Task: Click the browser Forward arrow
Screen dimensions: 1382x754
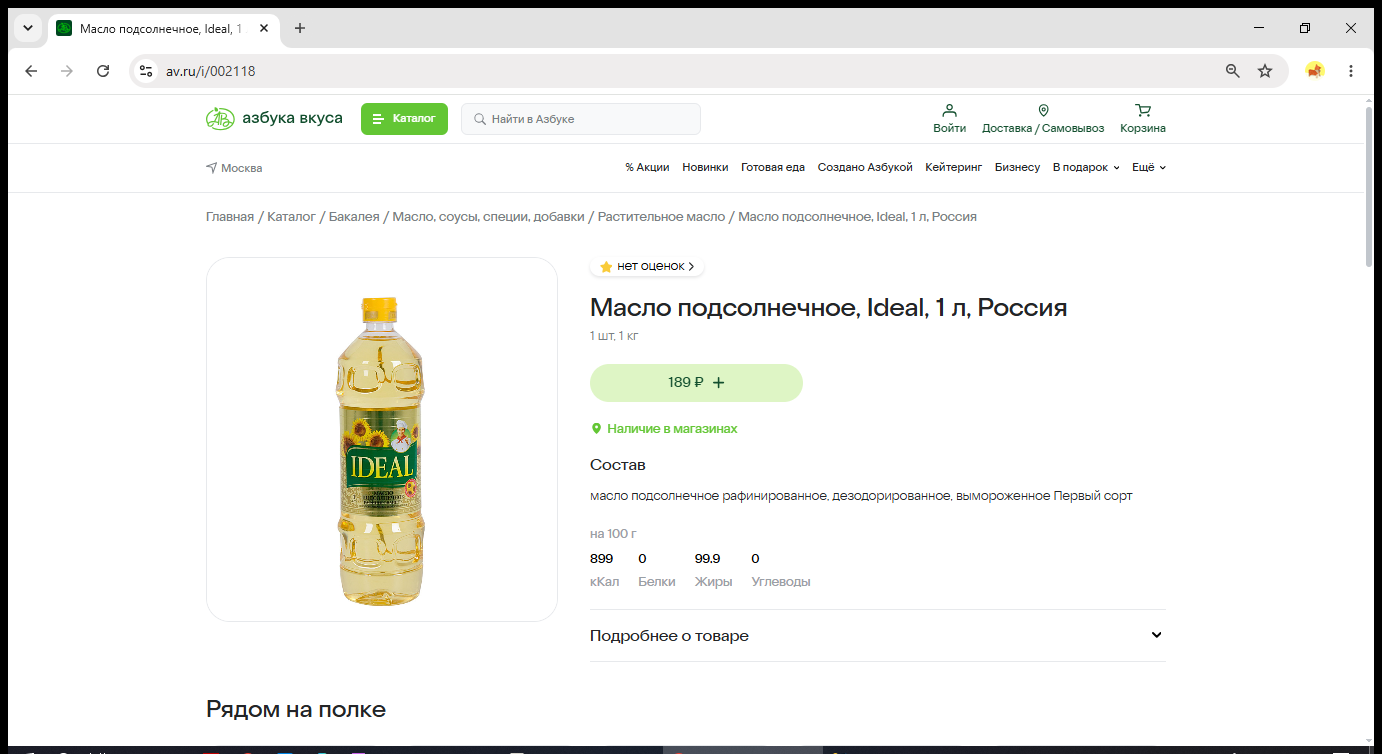Action: pos(67,71)
